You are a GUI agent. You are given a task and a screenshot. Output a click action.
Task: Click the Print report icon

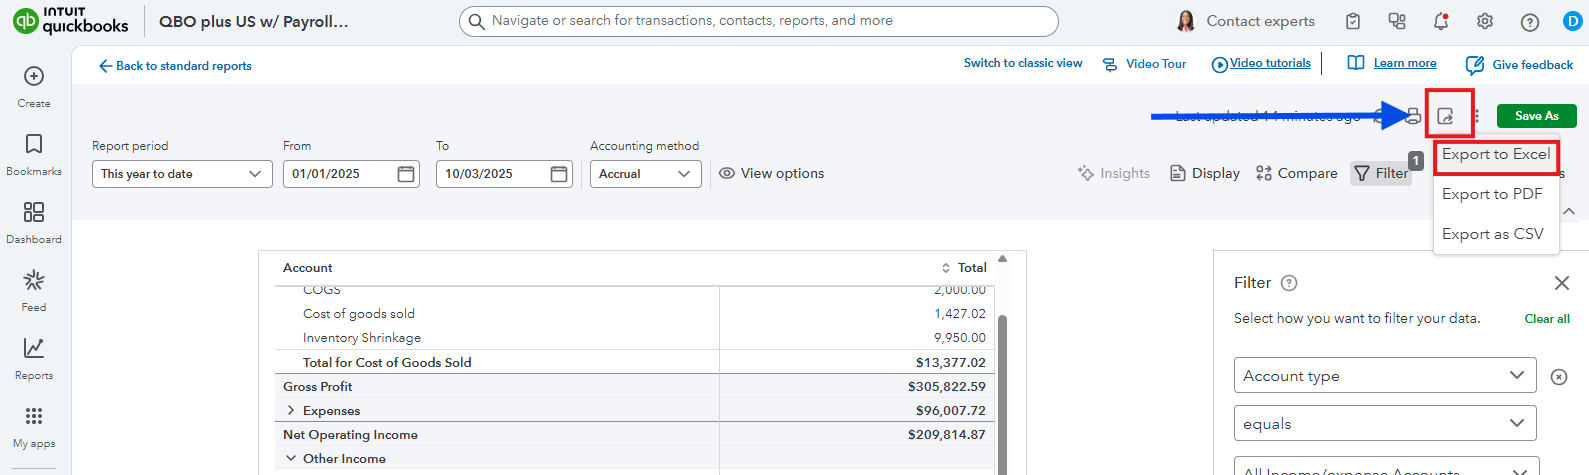pyautogui.click(x=1413, y=116)
